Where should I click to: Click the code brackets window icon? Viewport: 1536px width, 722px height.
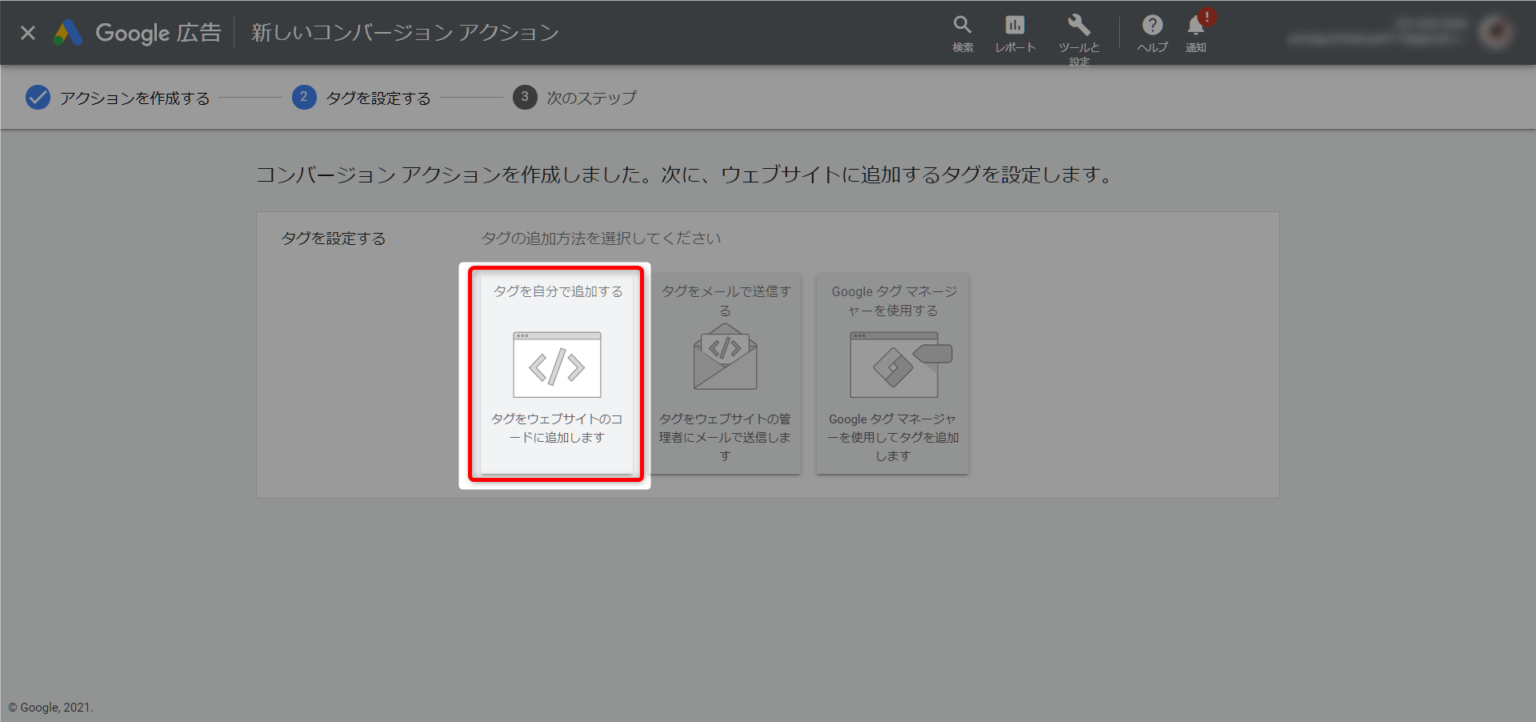[557, 365]
